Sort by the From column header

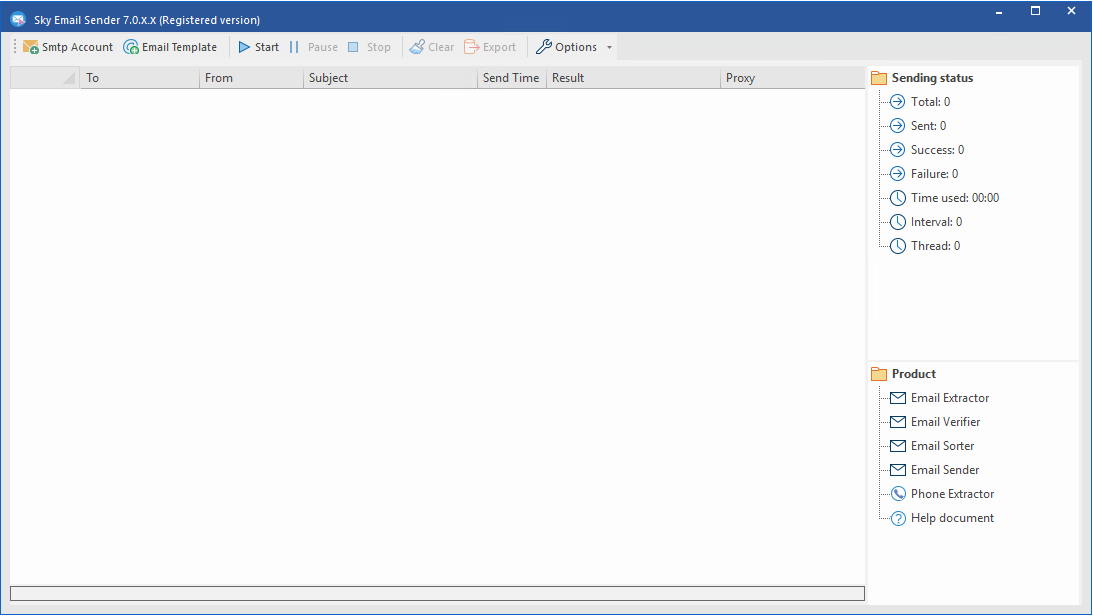click(252, 78)
